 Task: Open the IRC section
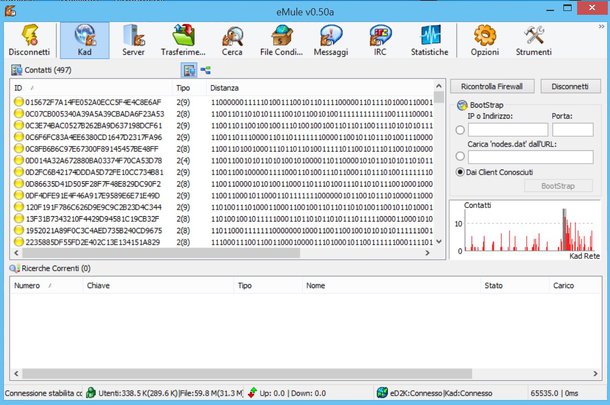coord(380,40)
